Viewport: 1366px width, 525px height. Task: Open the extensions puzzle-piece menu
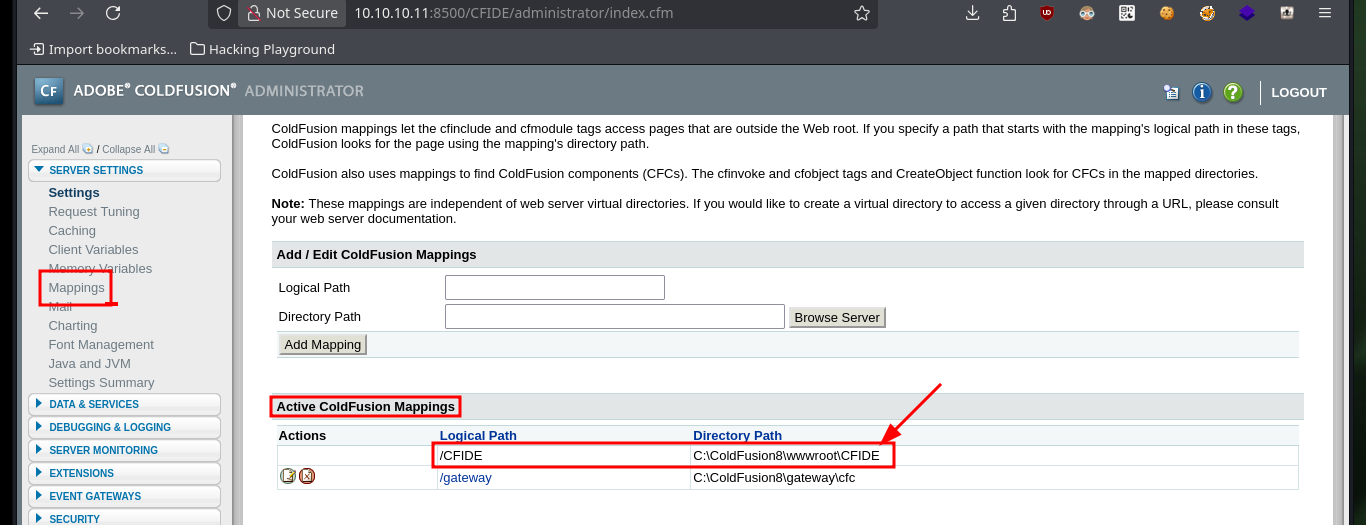[1008, 13]
